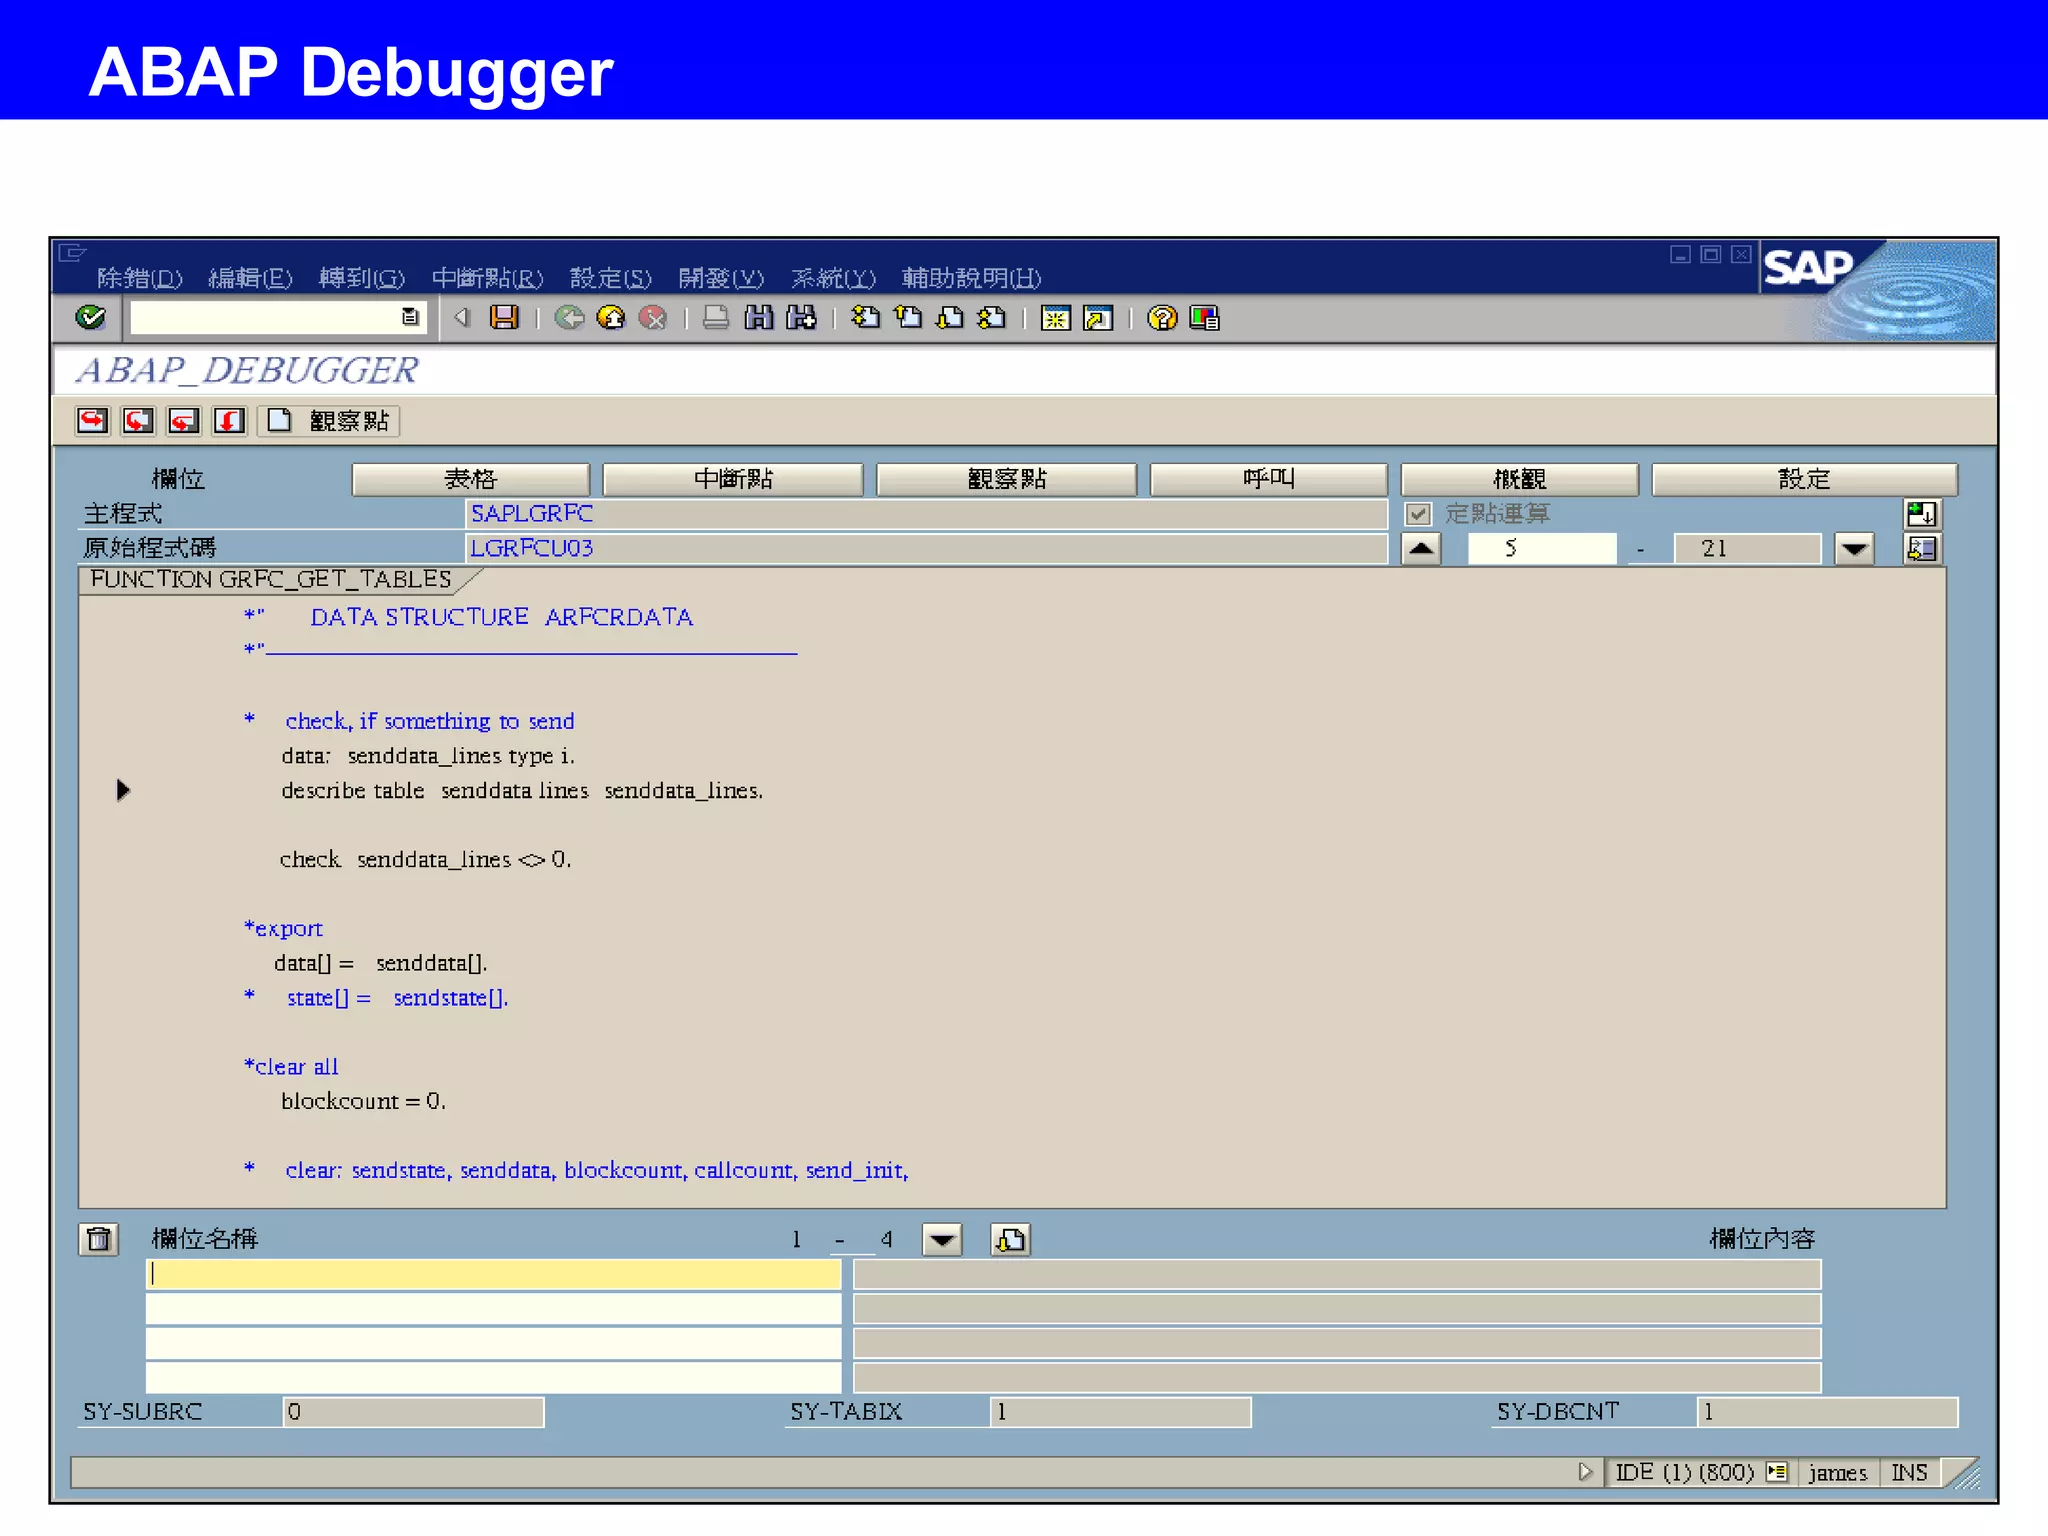Click the icon right of the field range arrow
This screenshot has height=1536, width=2048.
[1011, 1240]
